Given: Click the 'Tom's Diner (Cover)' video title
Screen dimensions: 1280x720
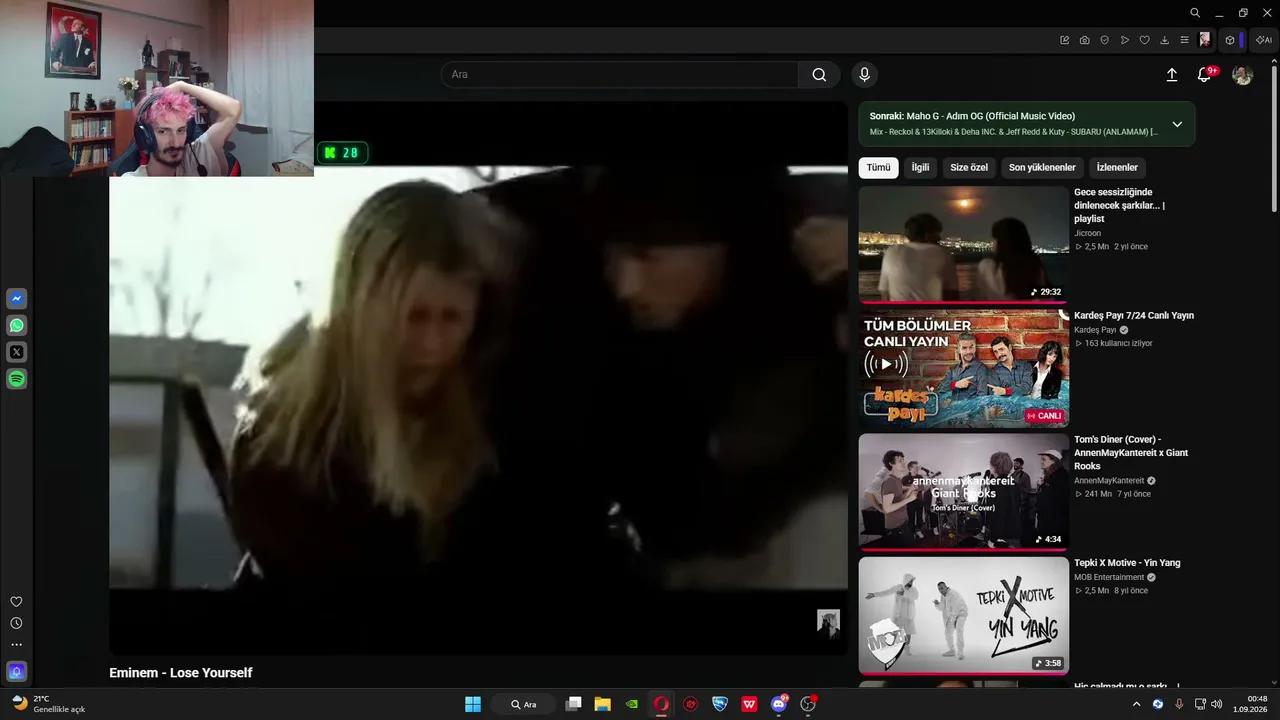Looking at the screenshot, I should tap(1131, 453).
